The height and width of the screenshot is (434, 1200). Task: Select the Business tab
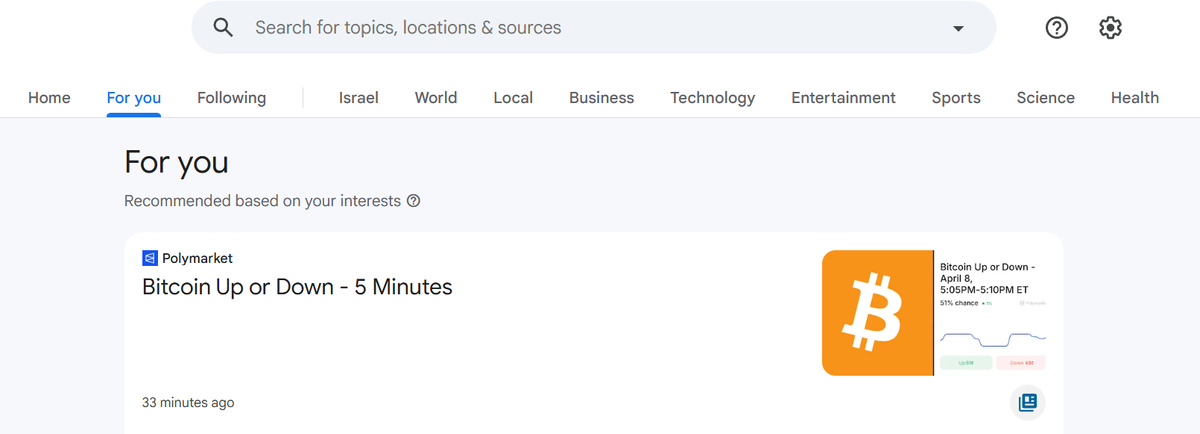tap(602, 98)
